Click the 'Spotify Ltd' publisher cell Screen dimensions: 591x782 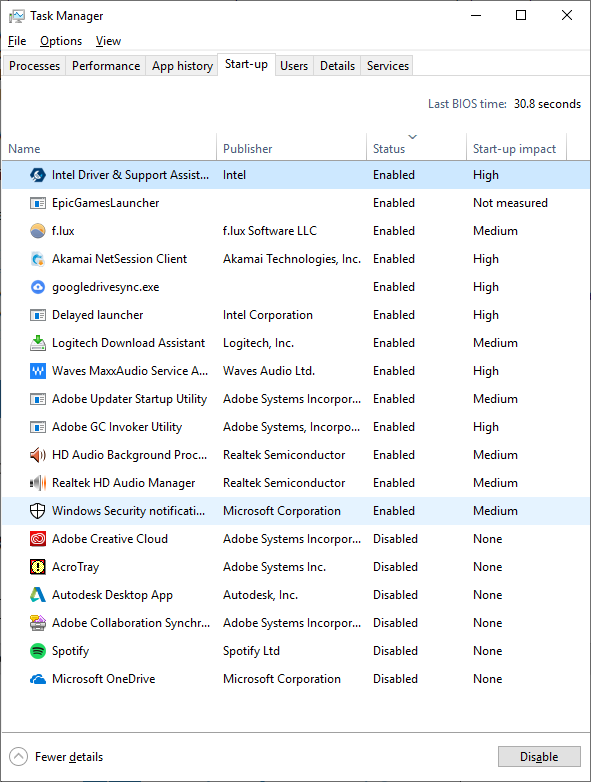click(x=251, y=650)
